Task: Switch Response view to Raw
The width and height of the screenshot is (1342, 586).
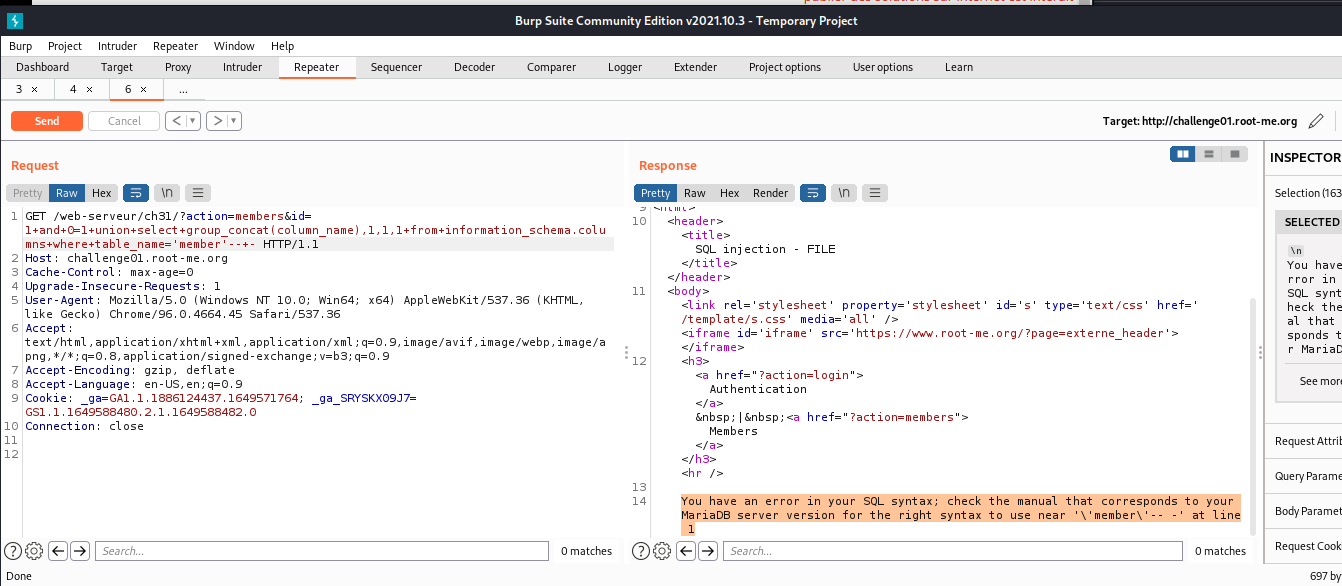Action: [695, 193]
